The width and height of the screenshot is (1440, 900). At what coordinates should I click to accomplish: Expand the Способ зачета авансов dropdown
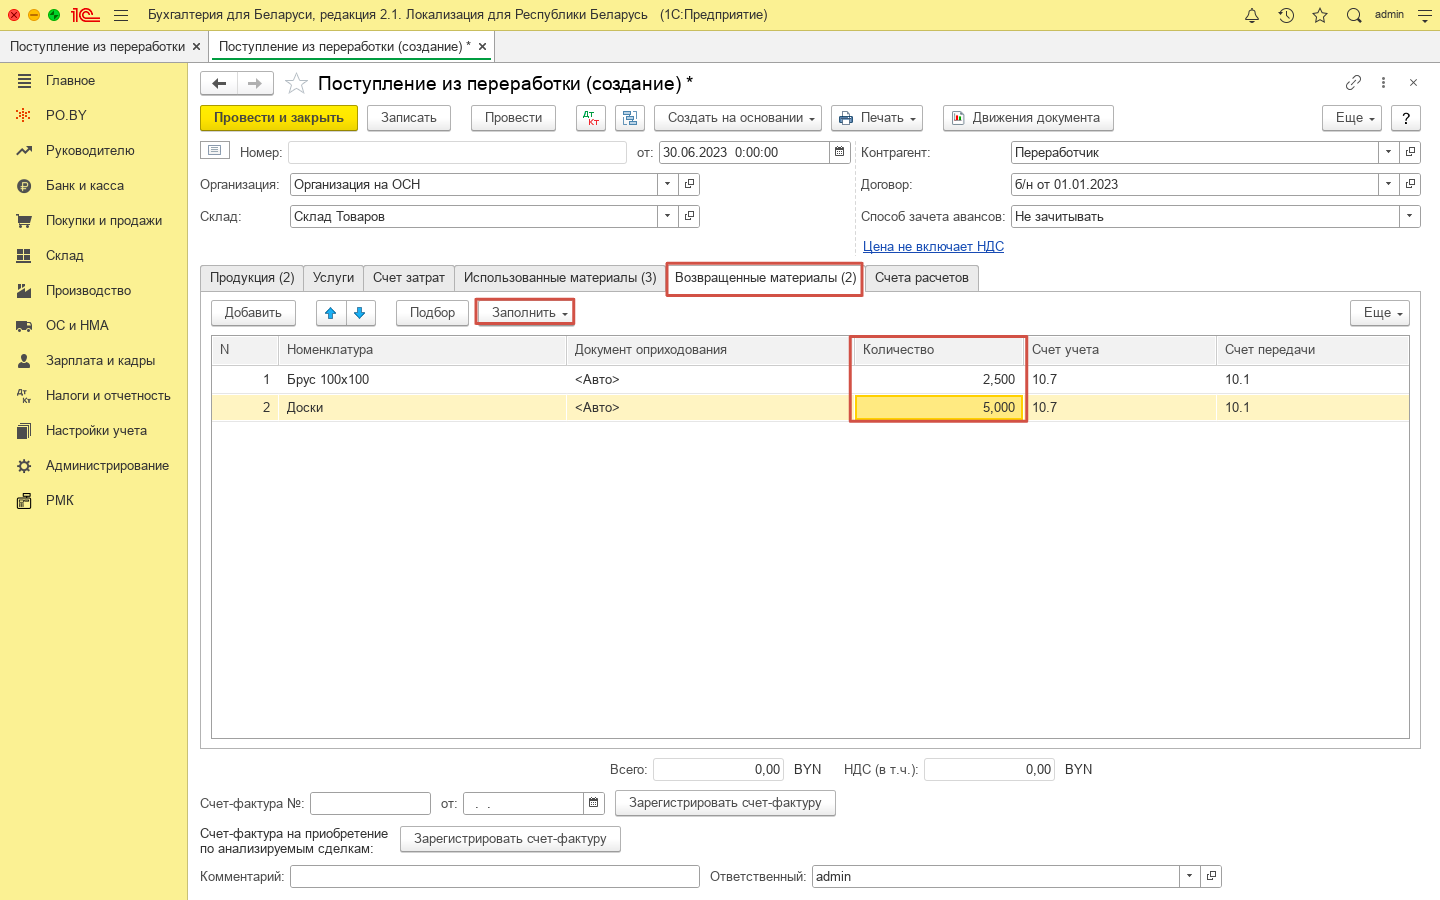(x=1409, y=216)
